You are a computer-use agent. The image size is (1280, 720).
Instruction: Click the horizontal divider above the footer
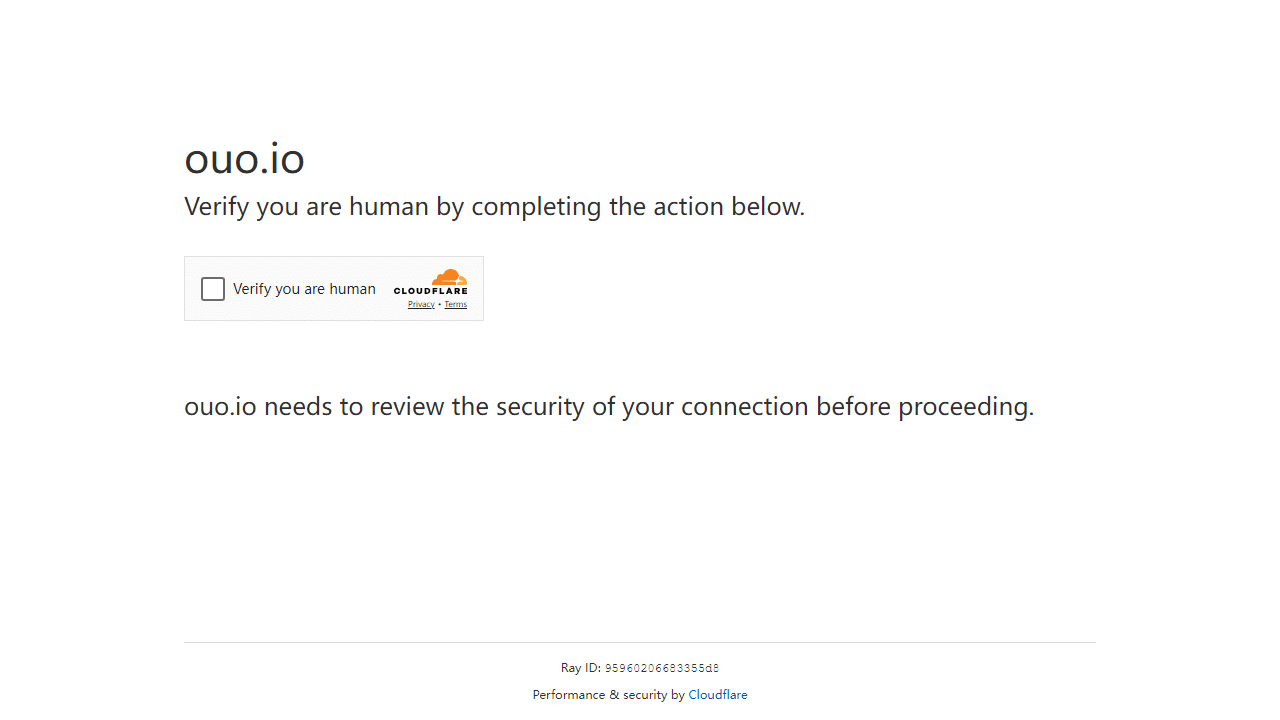[640, 642]
